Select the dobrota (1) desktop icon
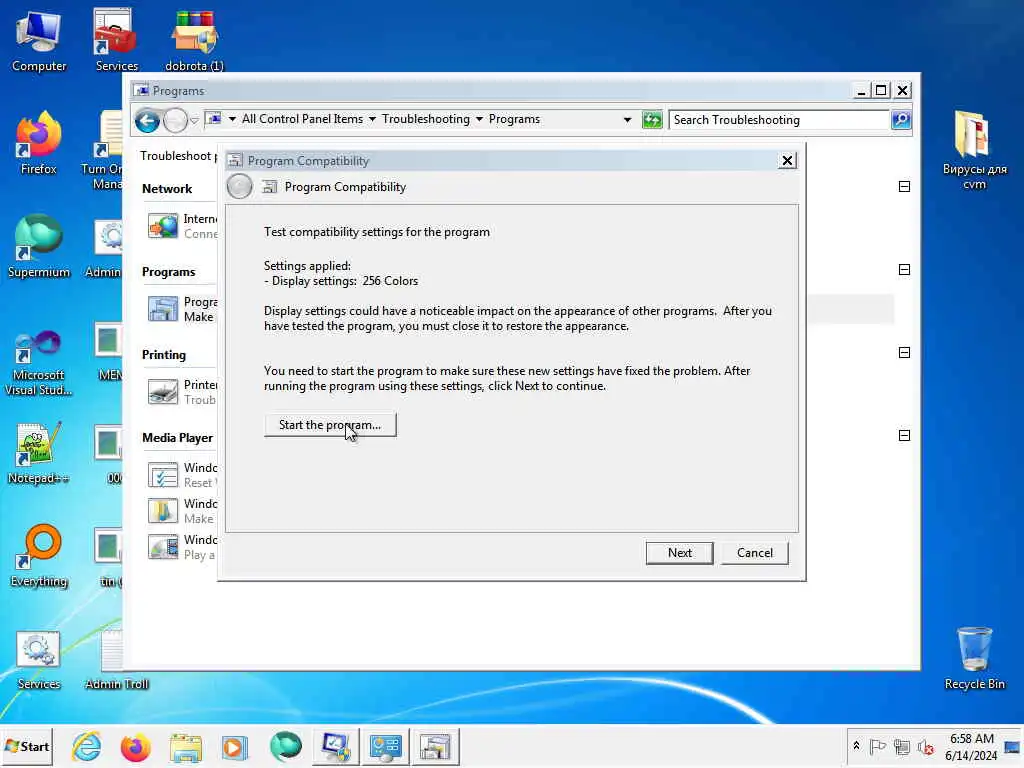 coord(194,40)
